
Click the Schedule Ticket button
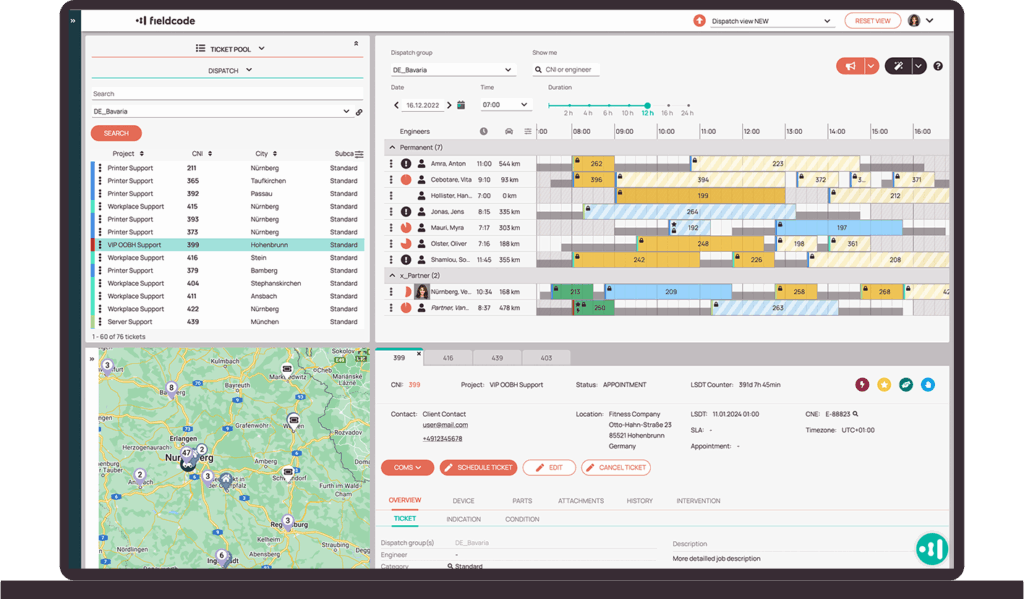[x=478, y=467]
